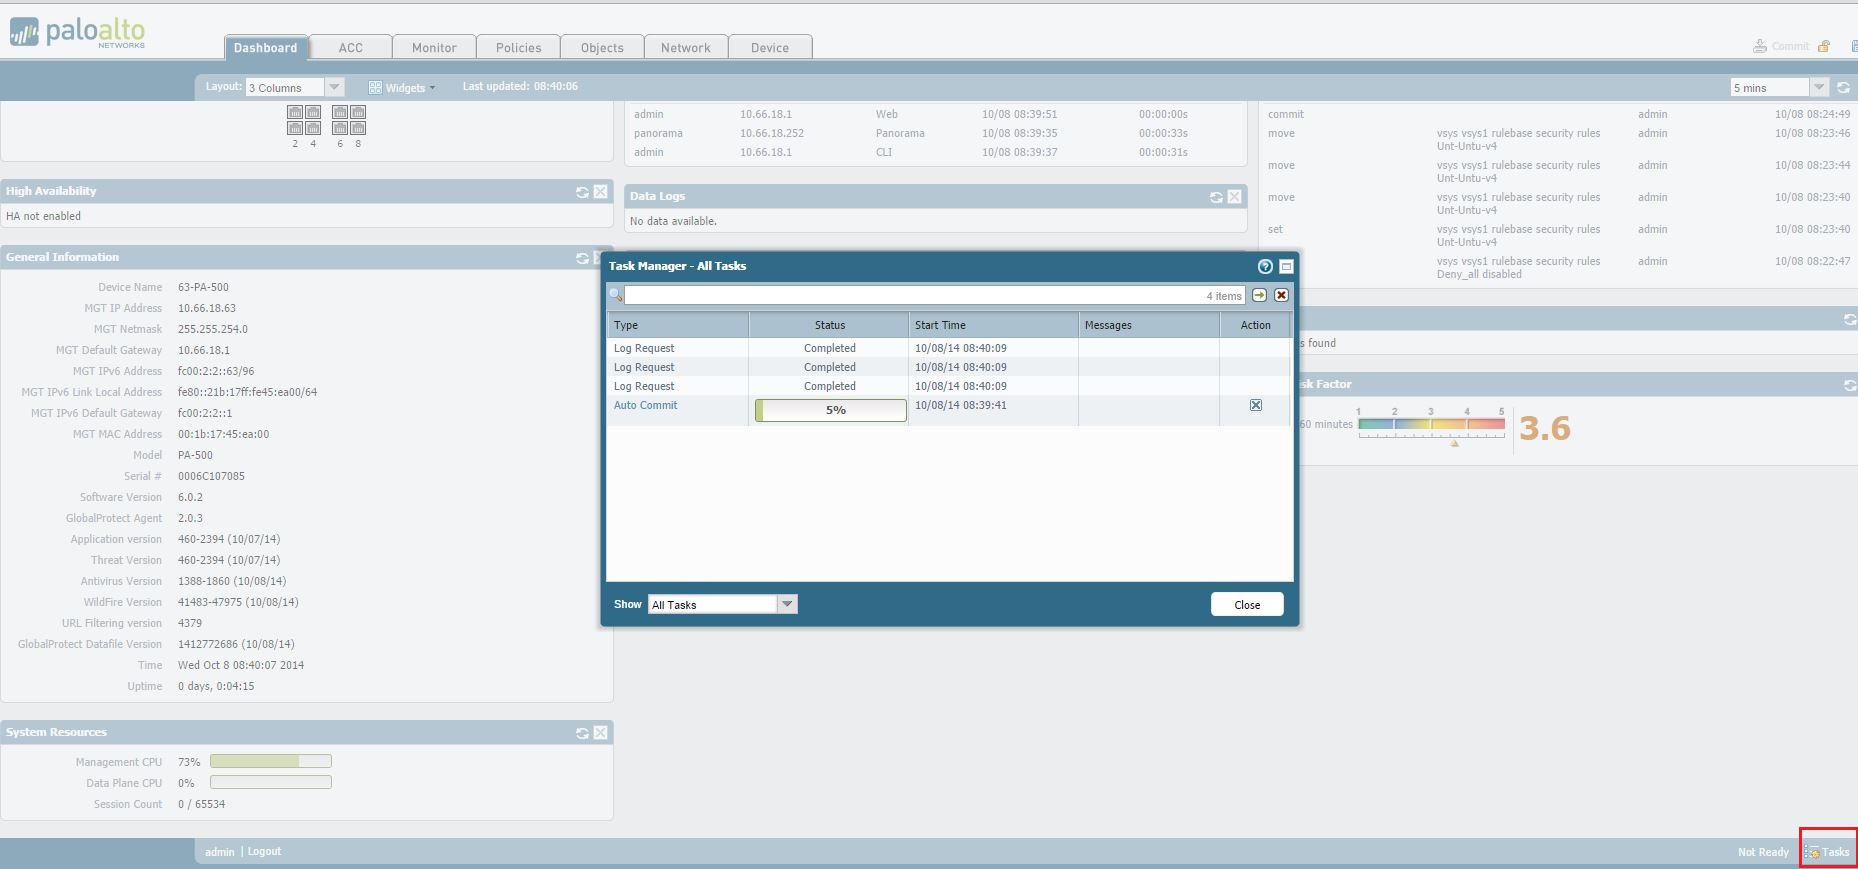Clear the Task Manager filter
1858x869 pixels.
pyautogui.click(x=1281, y=295)
